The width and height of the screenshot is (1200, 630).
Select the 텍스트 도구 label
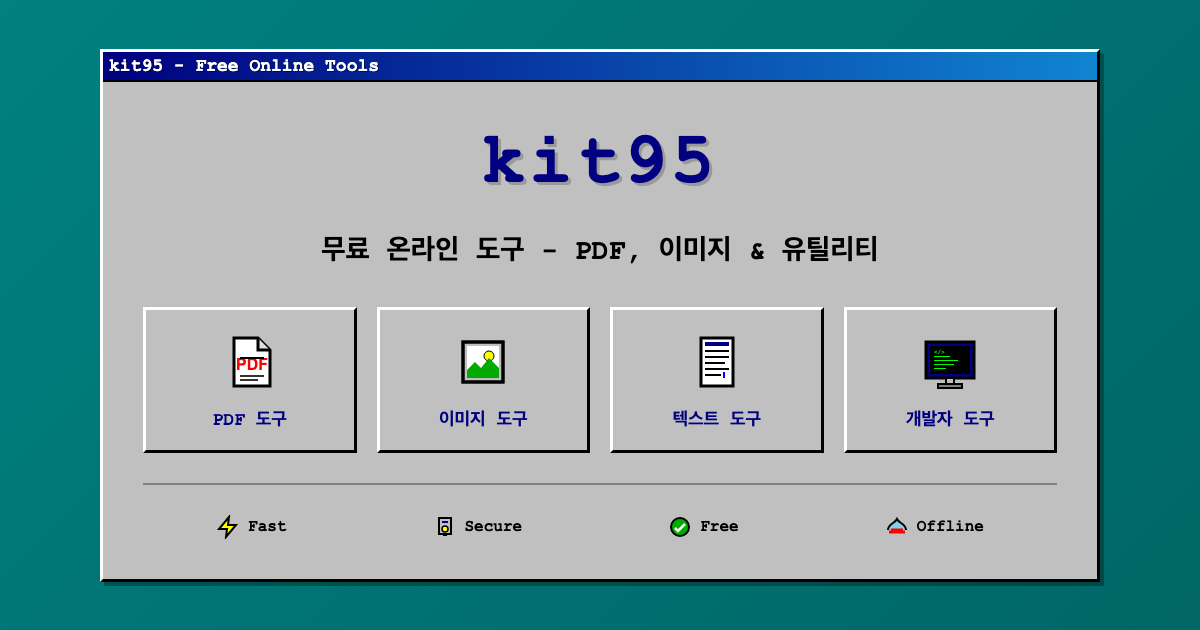click(x=716, y=419)
